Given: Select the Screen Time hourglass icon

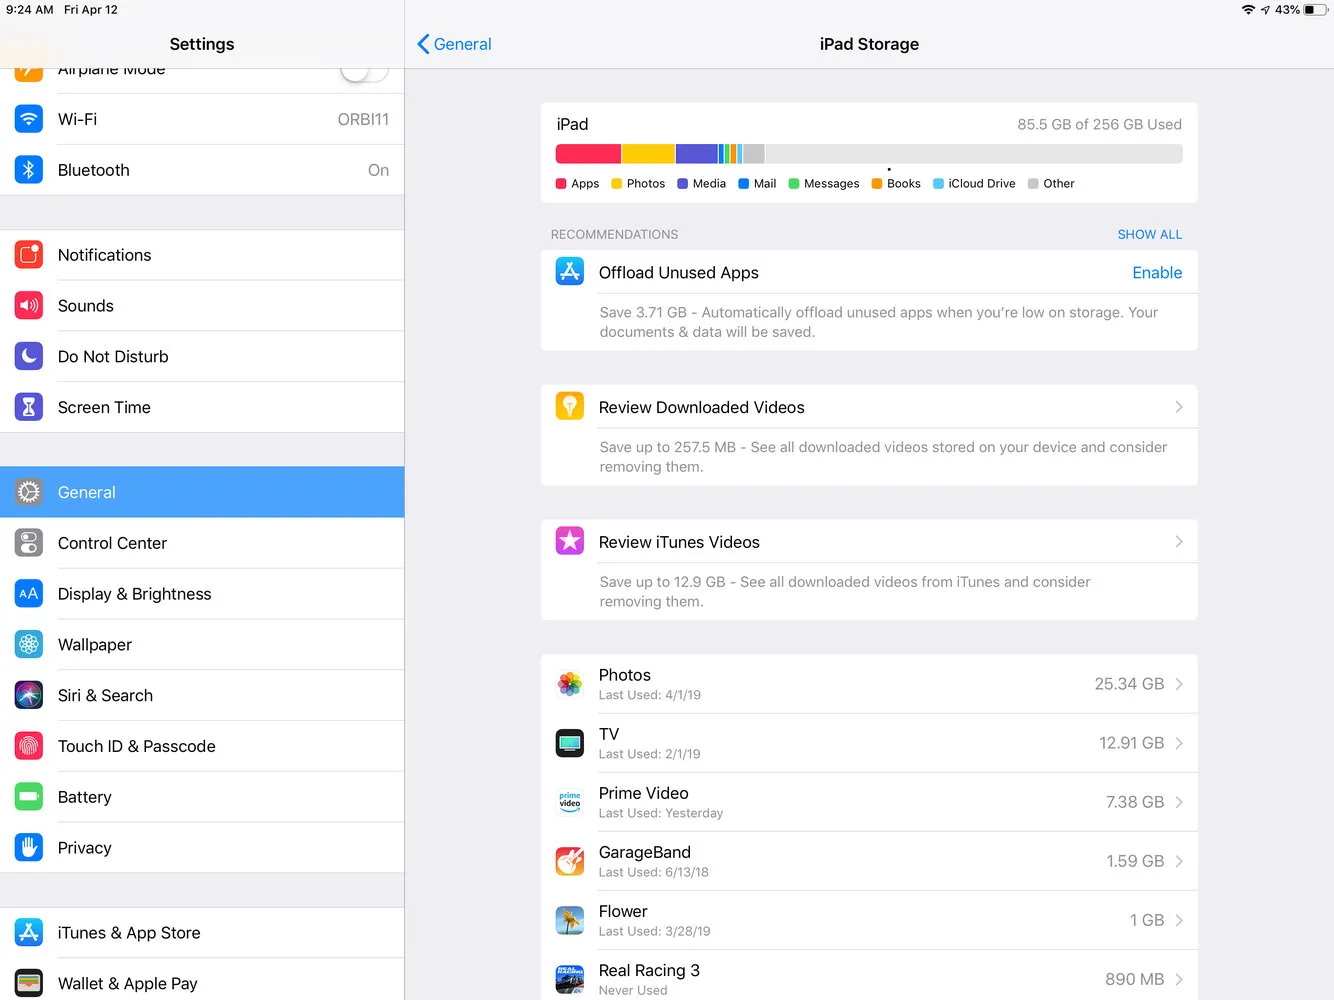Looking at the screenshot, I should [x=29, y=407].
